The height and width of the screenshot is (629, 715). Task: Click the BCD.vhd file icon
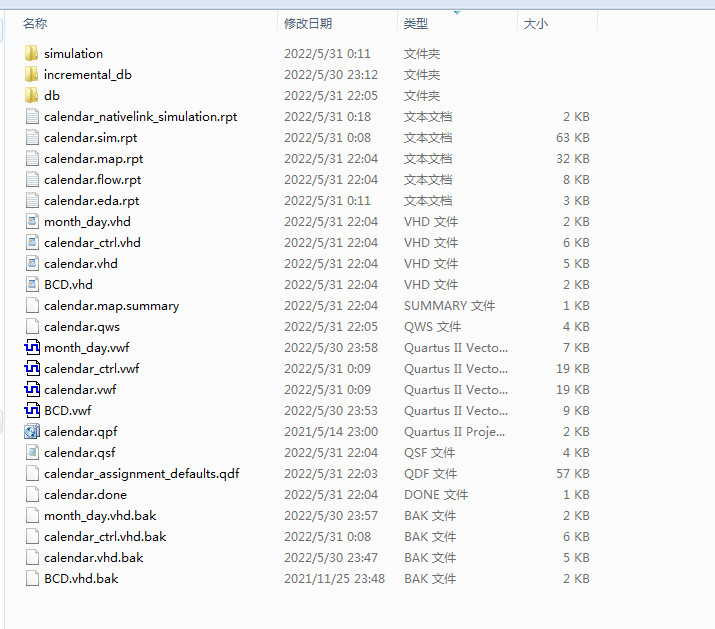(x=32, y=284)
